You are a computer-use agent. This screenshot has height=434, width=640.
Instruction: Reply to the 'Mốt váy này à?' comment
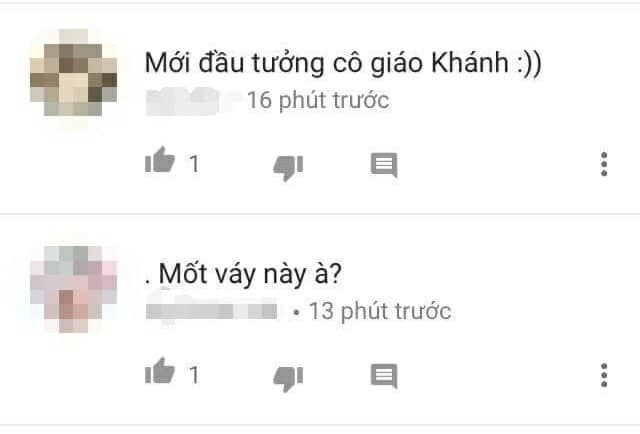[x=384, y=376]
